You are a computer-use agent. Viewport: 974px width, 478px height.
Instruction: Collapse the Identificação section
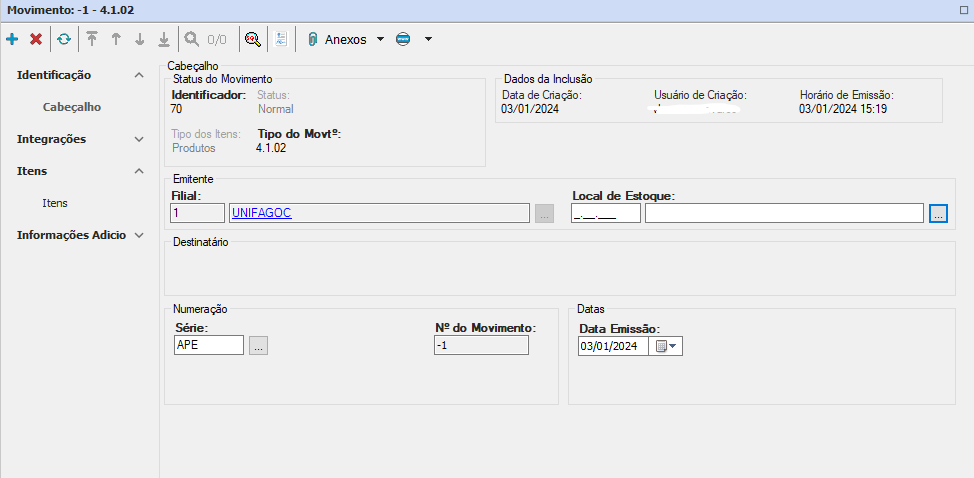pyautogui.click(x=139, y=75)
